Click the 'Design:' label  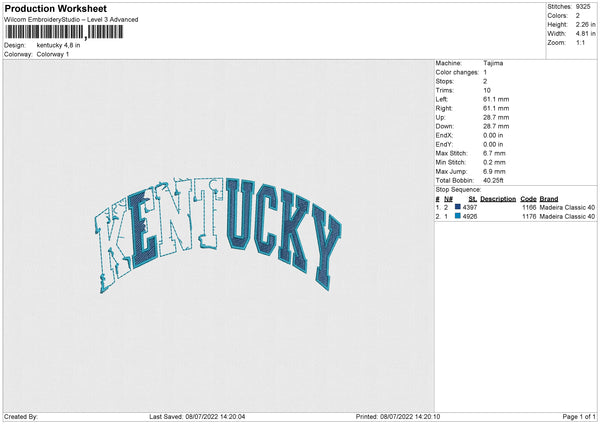pos(15,45)
